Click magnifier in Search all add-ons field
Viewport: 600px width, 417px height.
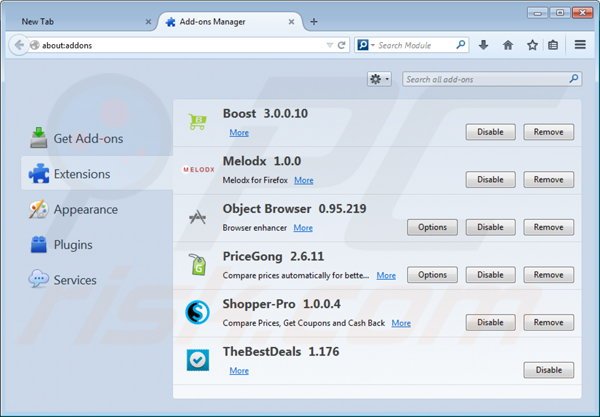[574, 79]
